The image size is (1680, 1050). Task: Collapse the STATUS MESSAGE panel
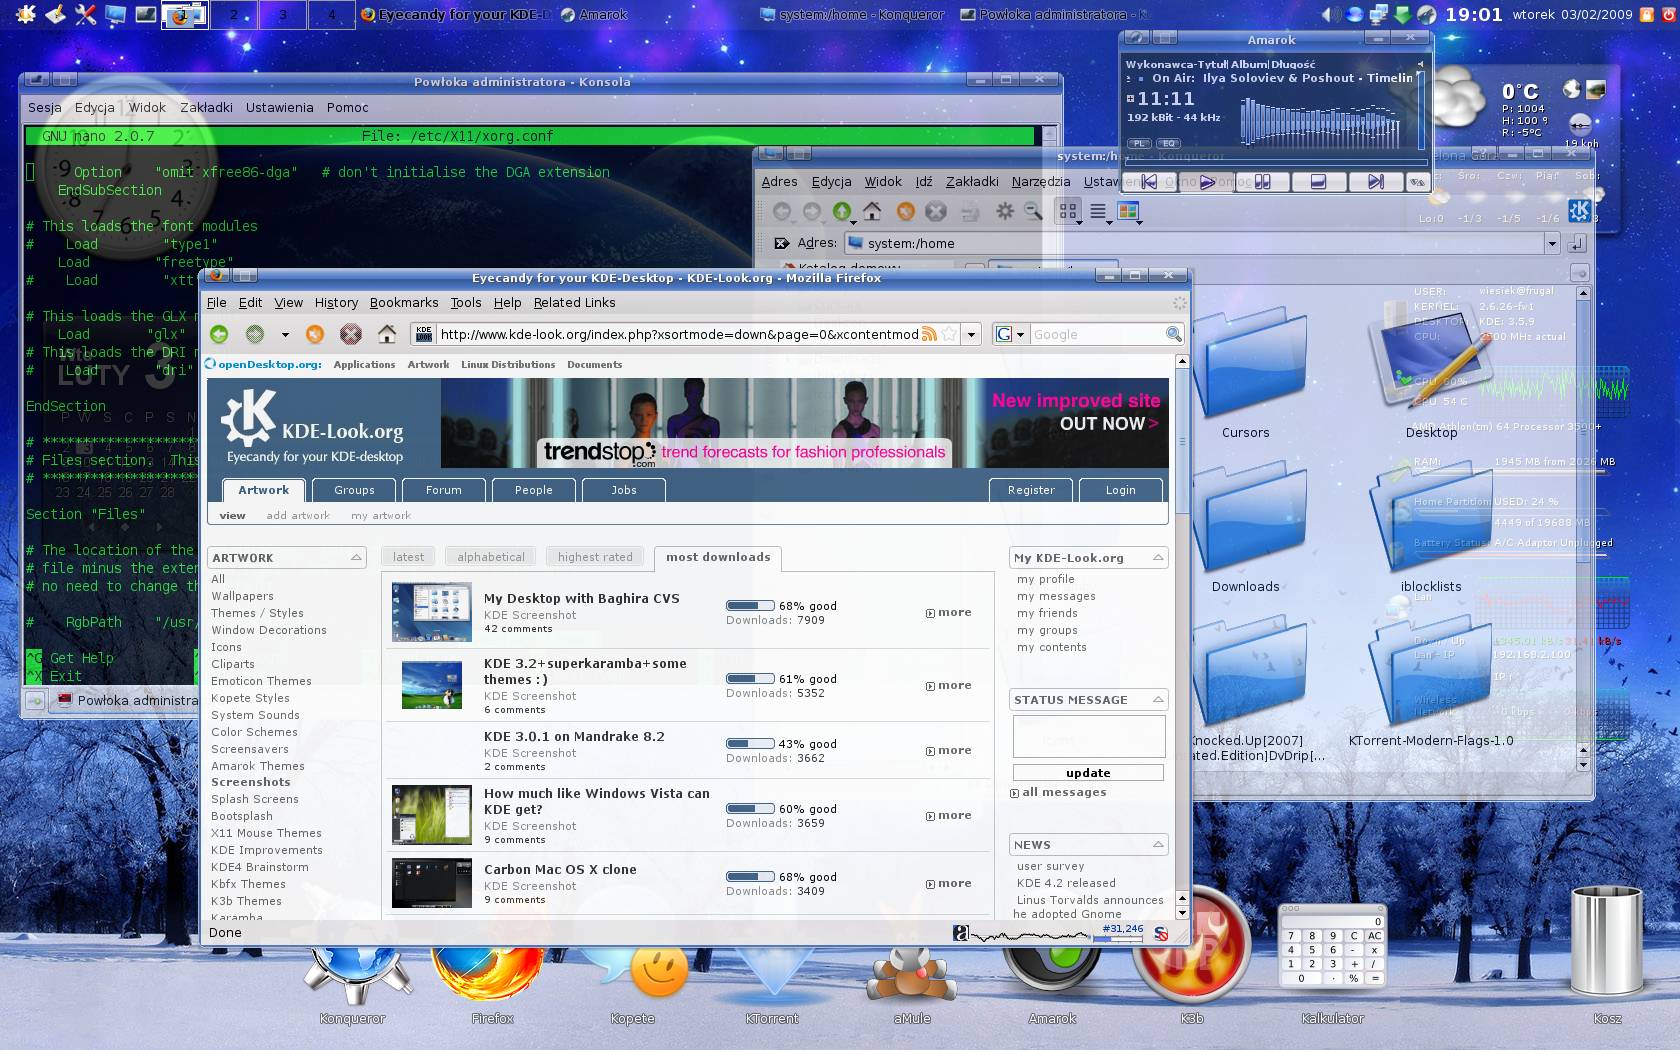(1158, 700)
